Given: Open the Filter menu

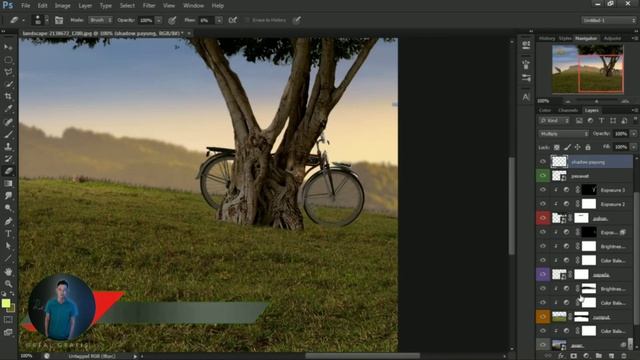Looking at the screenshot, I should point(149,6).
